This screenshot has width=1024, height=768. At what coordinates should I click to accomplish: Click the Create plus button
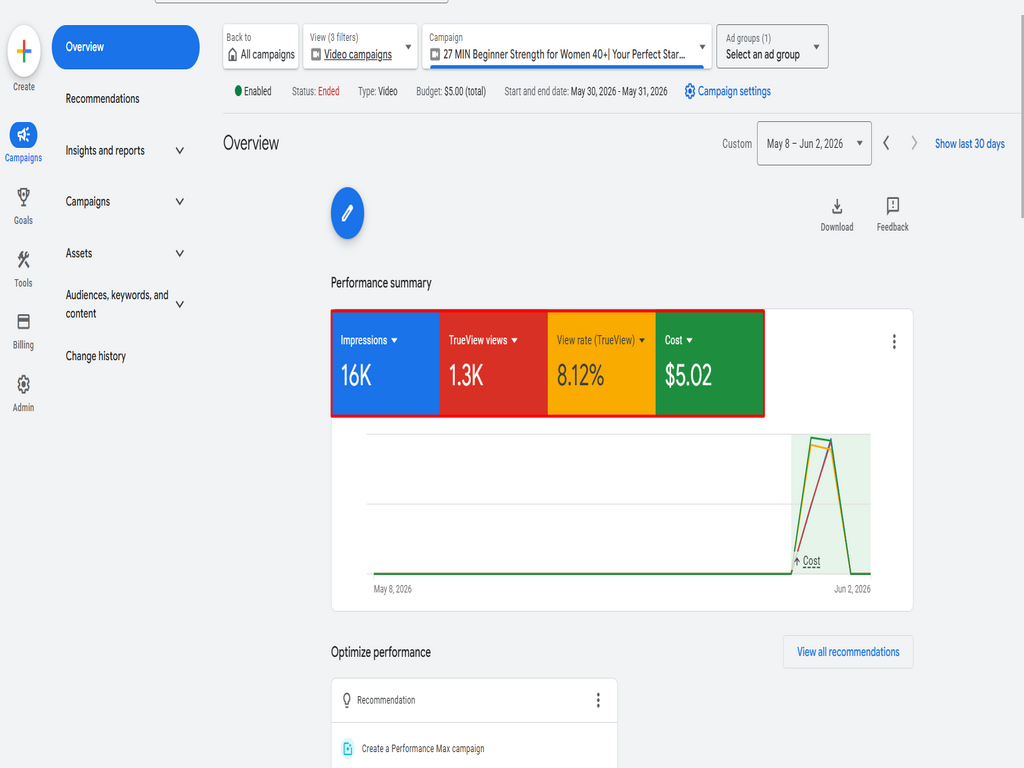24,51
